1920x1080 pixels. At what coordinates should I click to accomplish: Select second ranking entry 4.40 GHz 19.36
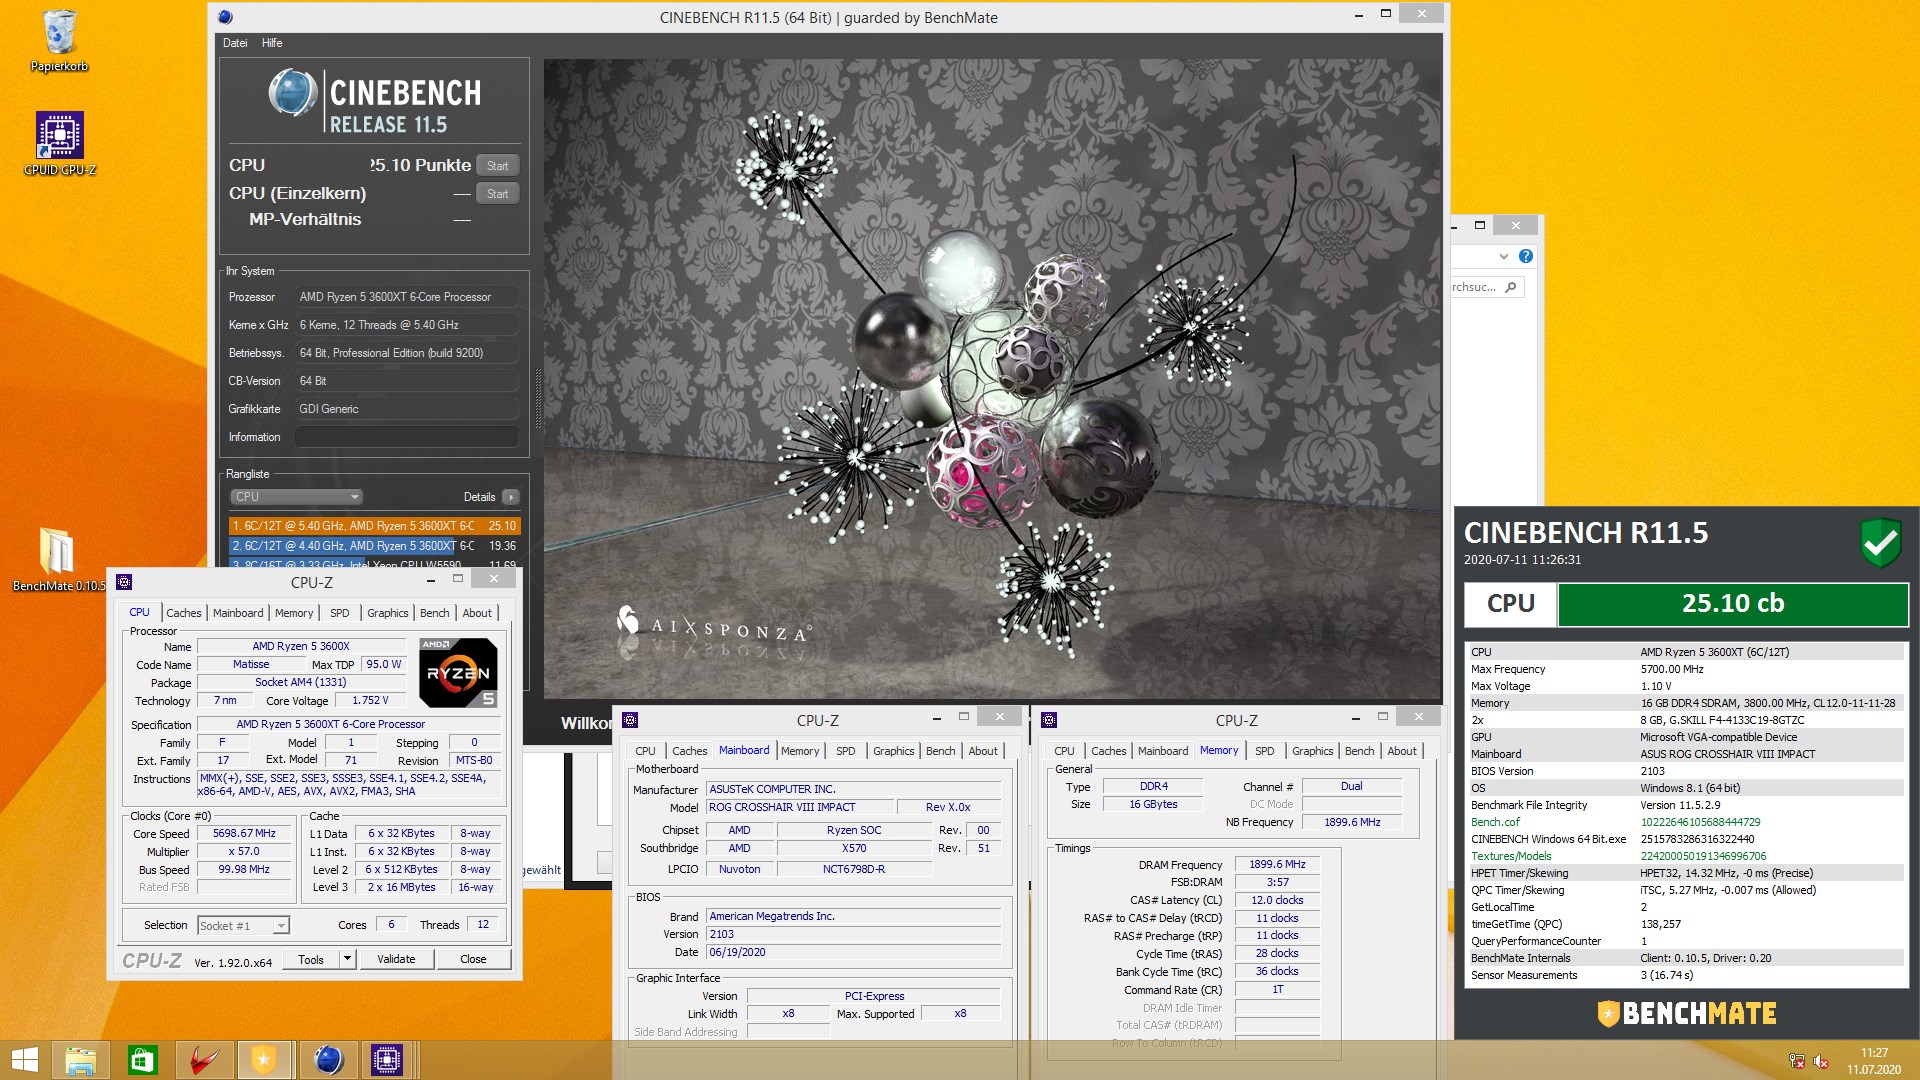tap(374, 546)
